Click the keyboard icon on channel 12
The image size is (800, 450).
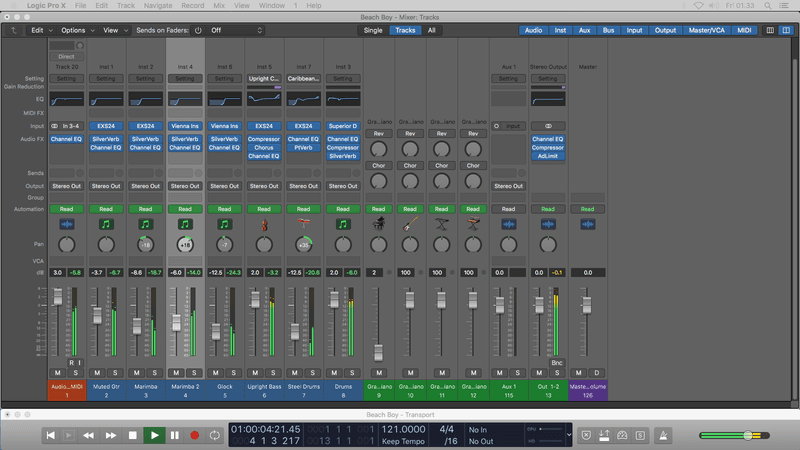[473, 224]
